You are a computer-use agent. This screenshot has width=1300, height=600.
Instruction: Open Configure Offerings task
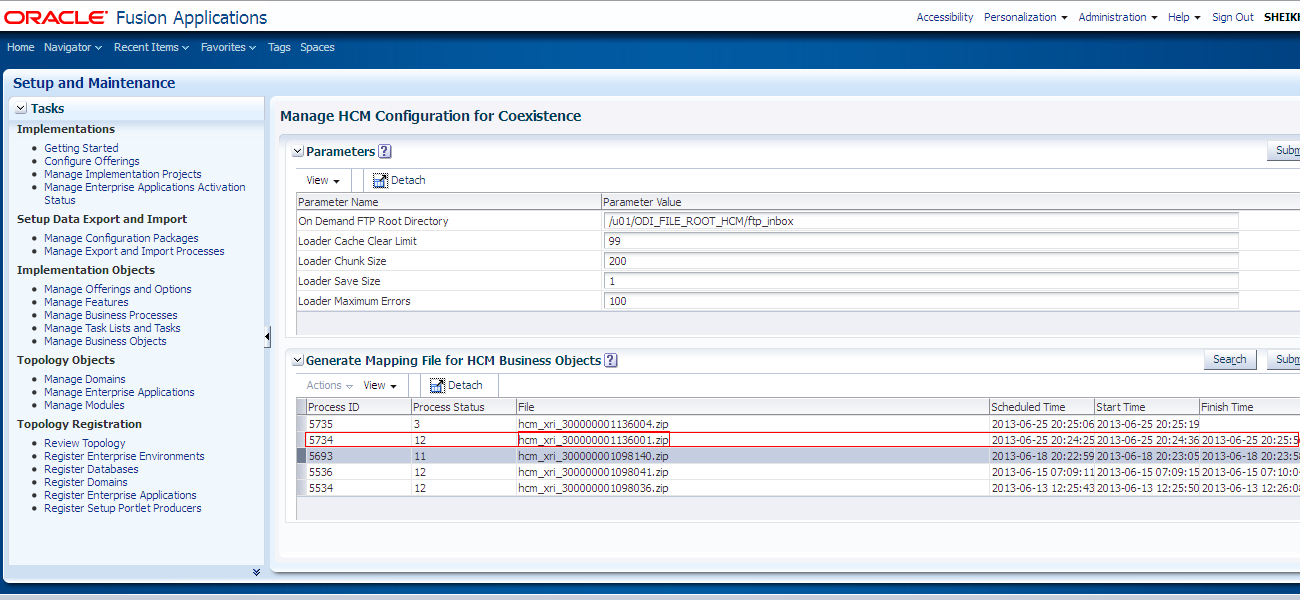click(92, 161)
